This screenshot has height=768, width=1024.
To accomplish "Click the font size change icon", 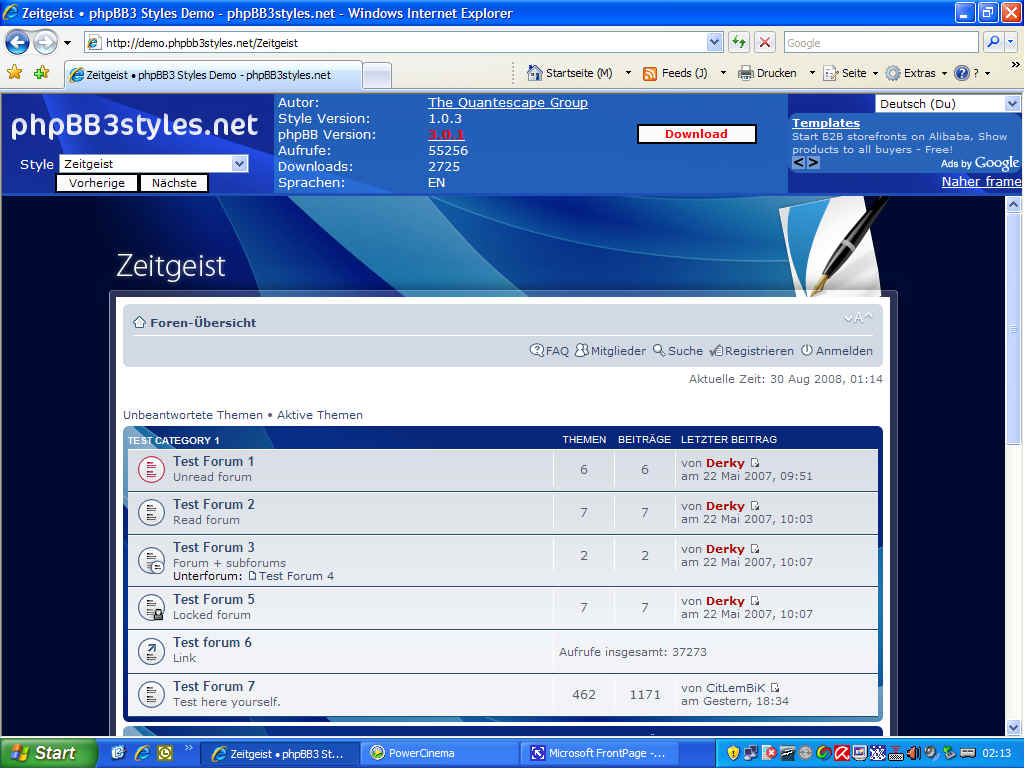I will pyautogui.click(x=857, y=318).
